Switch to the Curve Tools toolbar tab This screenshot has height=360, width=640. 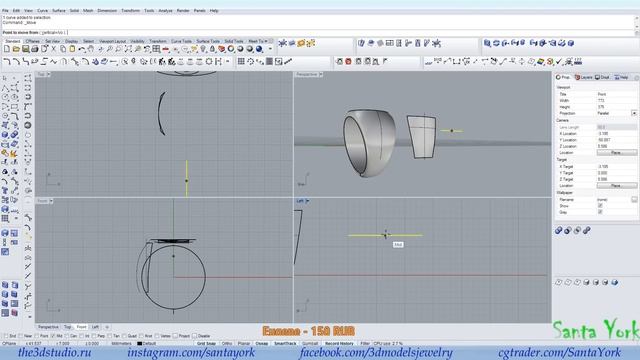(x=181, y=41)
